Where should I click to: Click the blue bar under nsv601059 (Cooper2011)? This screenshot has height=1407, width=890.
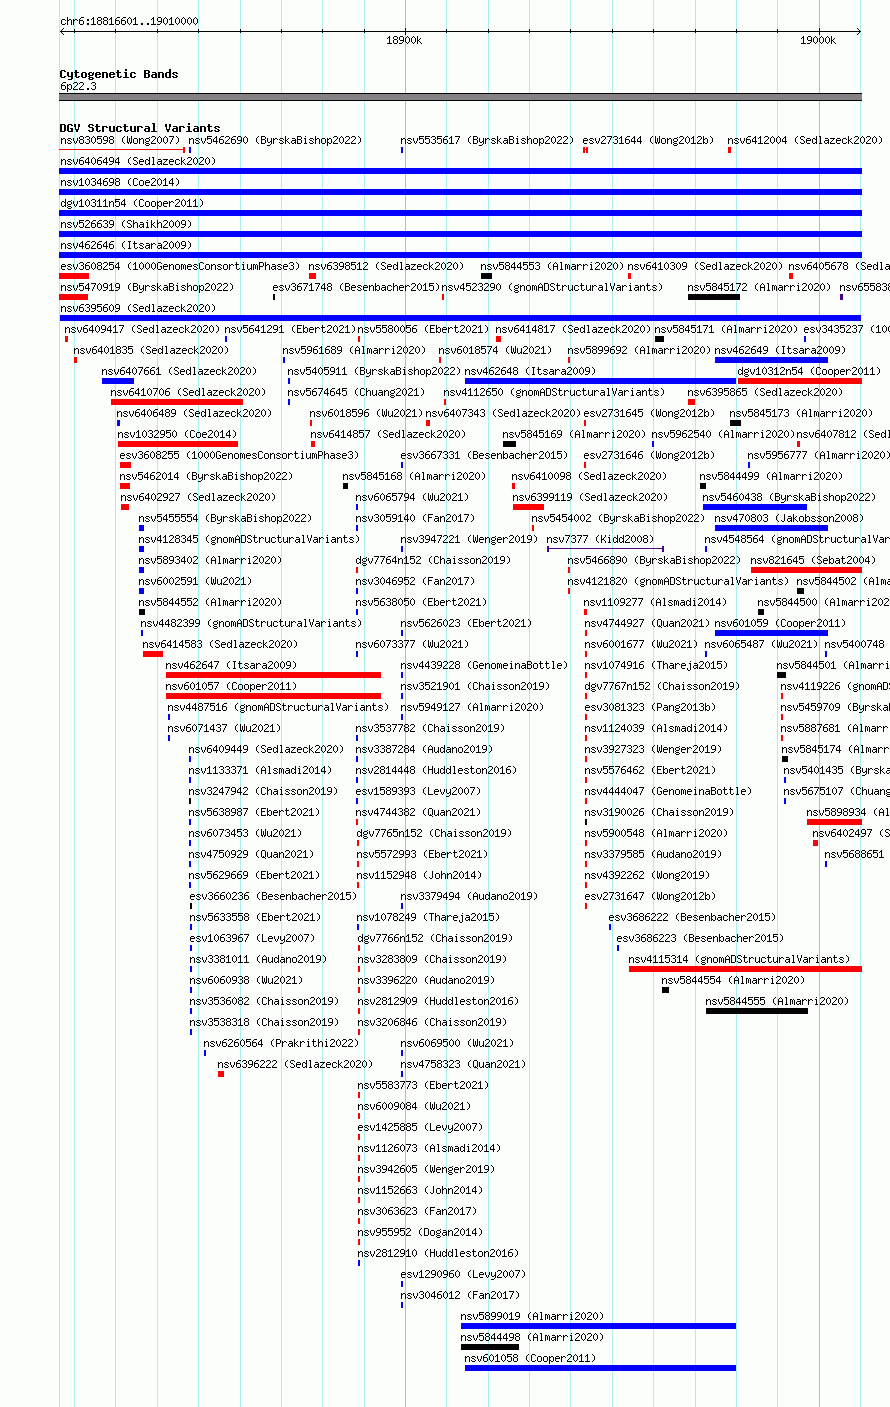[771, 633]
